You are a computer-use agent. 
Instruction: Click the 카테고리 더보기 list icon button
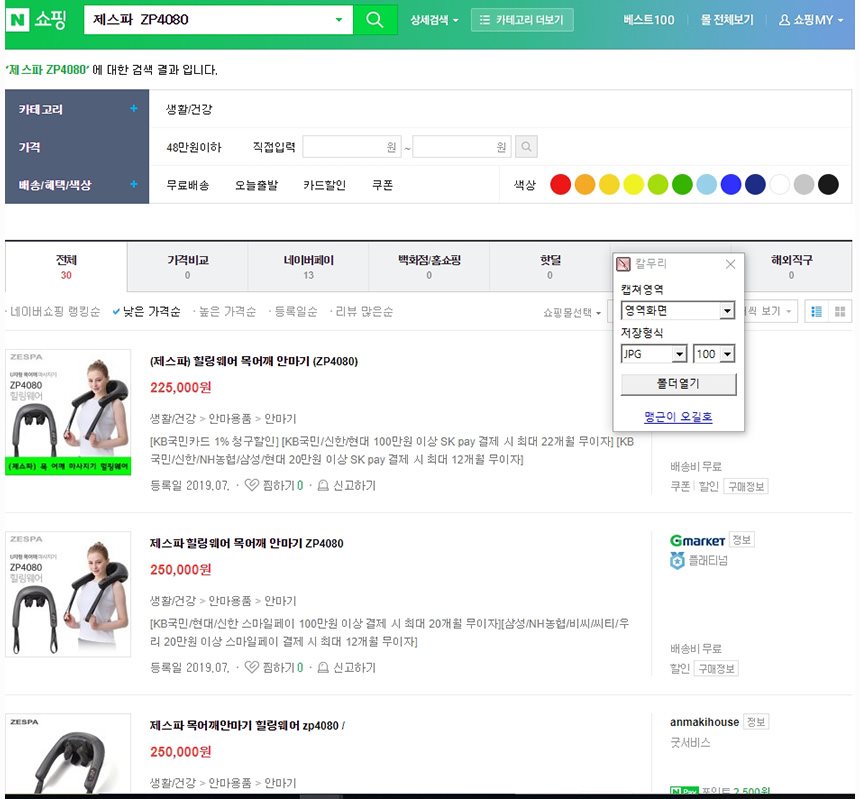522,20
